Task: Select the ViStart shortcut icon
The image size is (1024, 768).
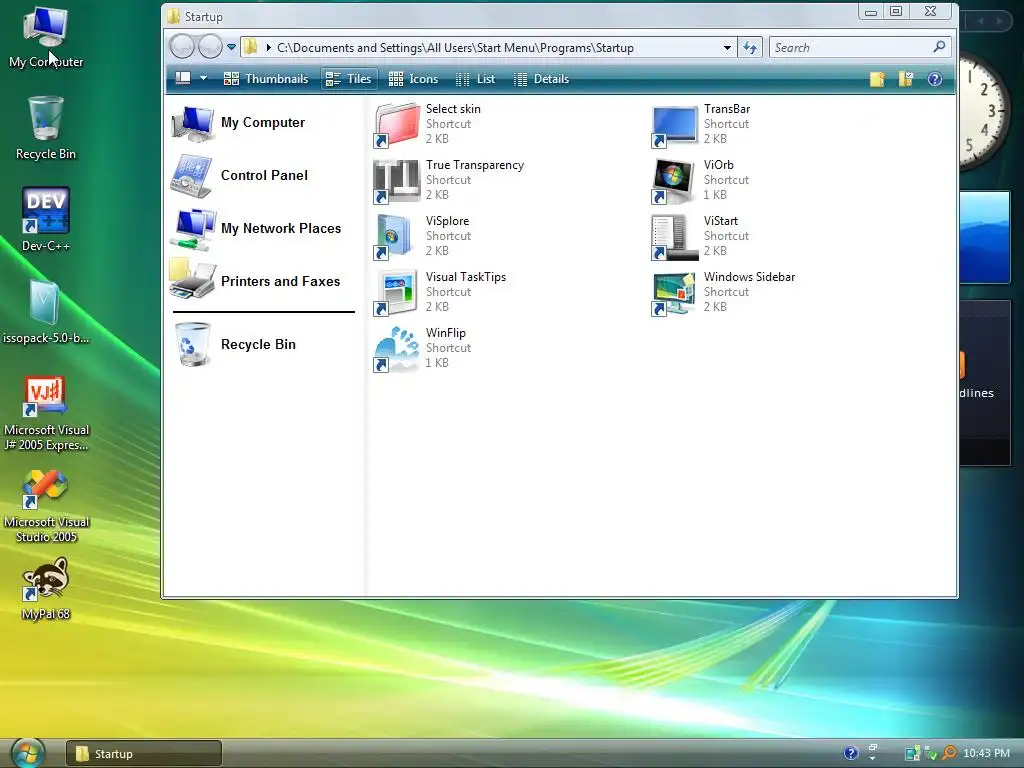Action: (673, 237)
